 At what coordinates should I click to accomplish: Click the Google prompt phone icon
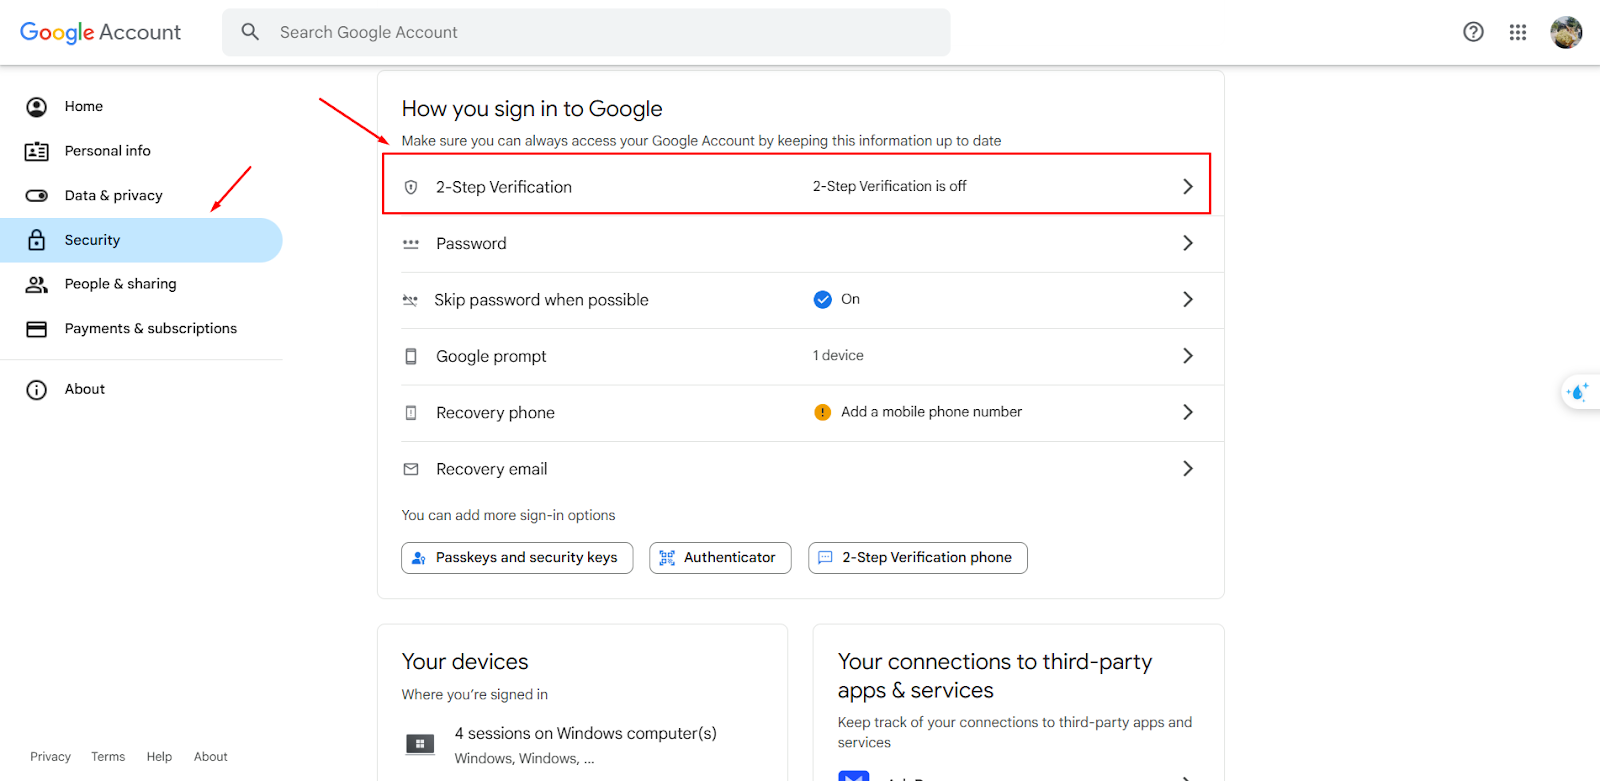click(x=411, y=356)
